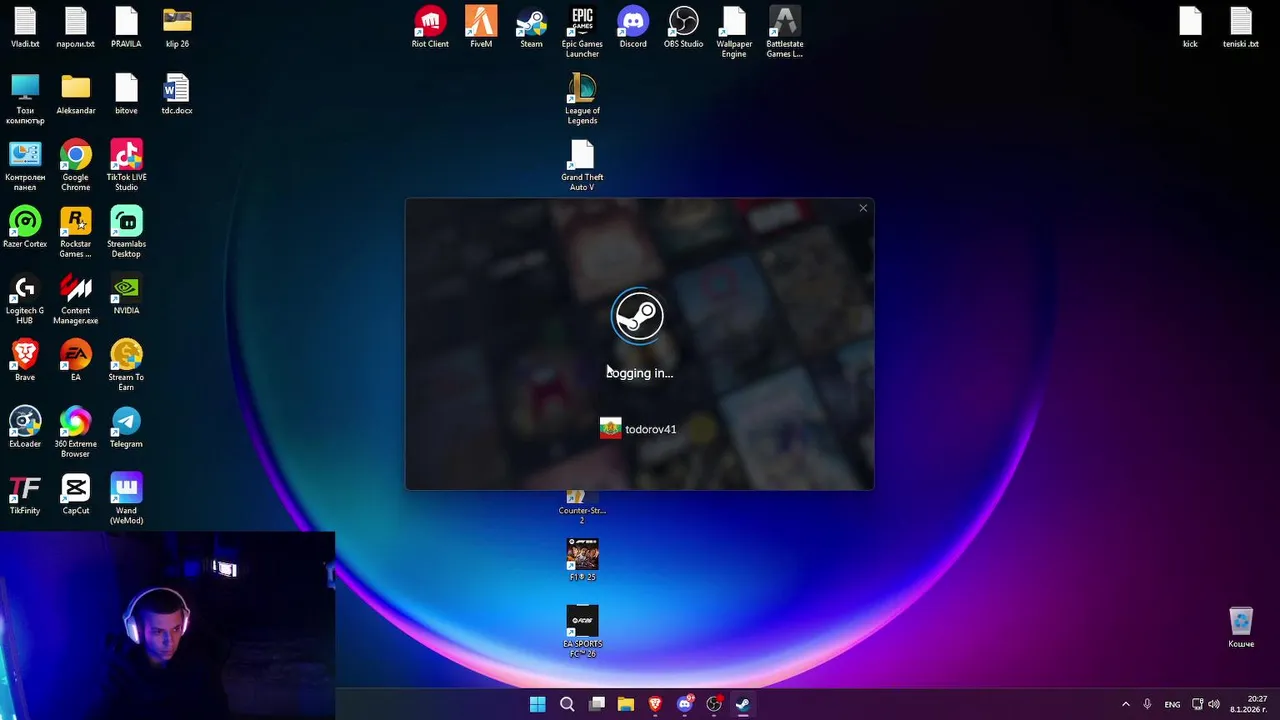
Task: Change the ENG input language
Action: 1172,704
